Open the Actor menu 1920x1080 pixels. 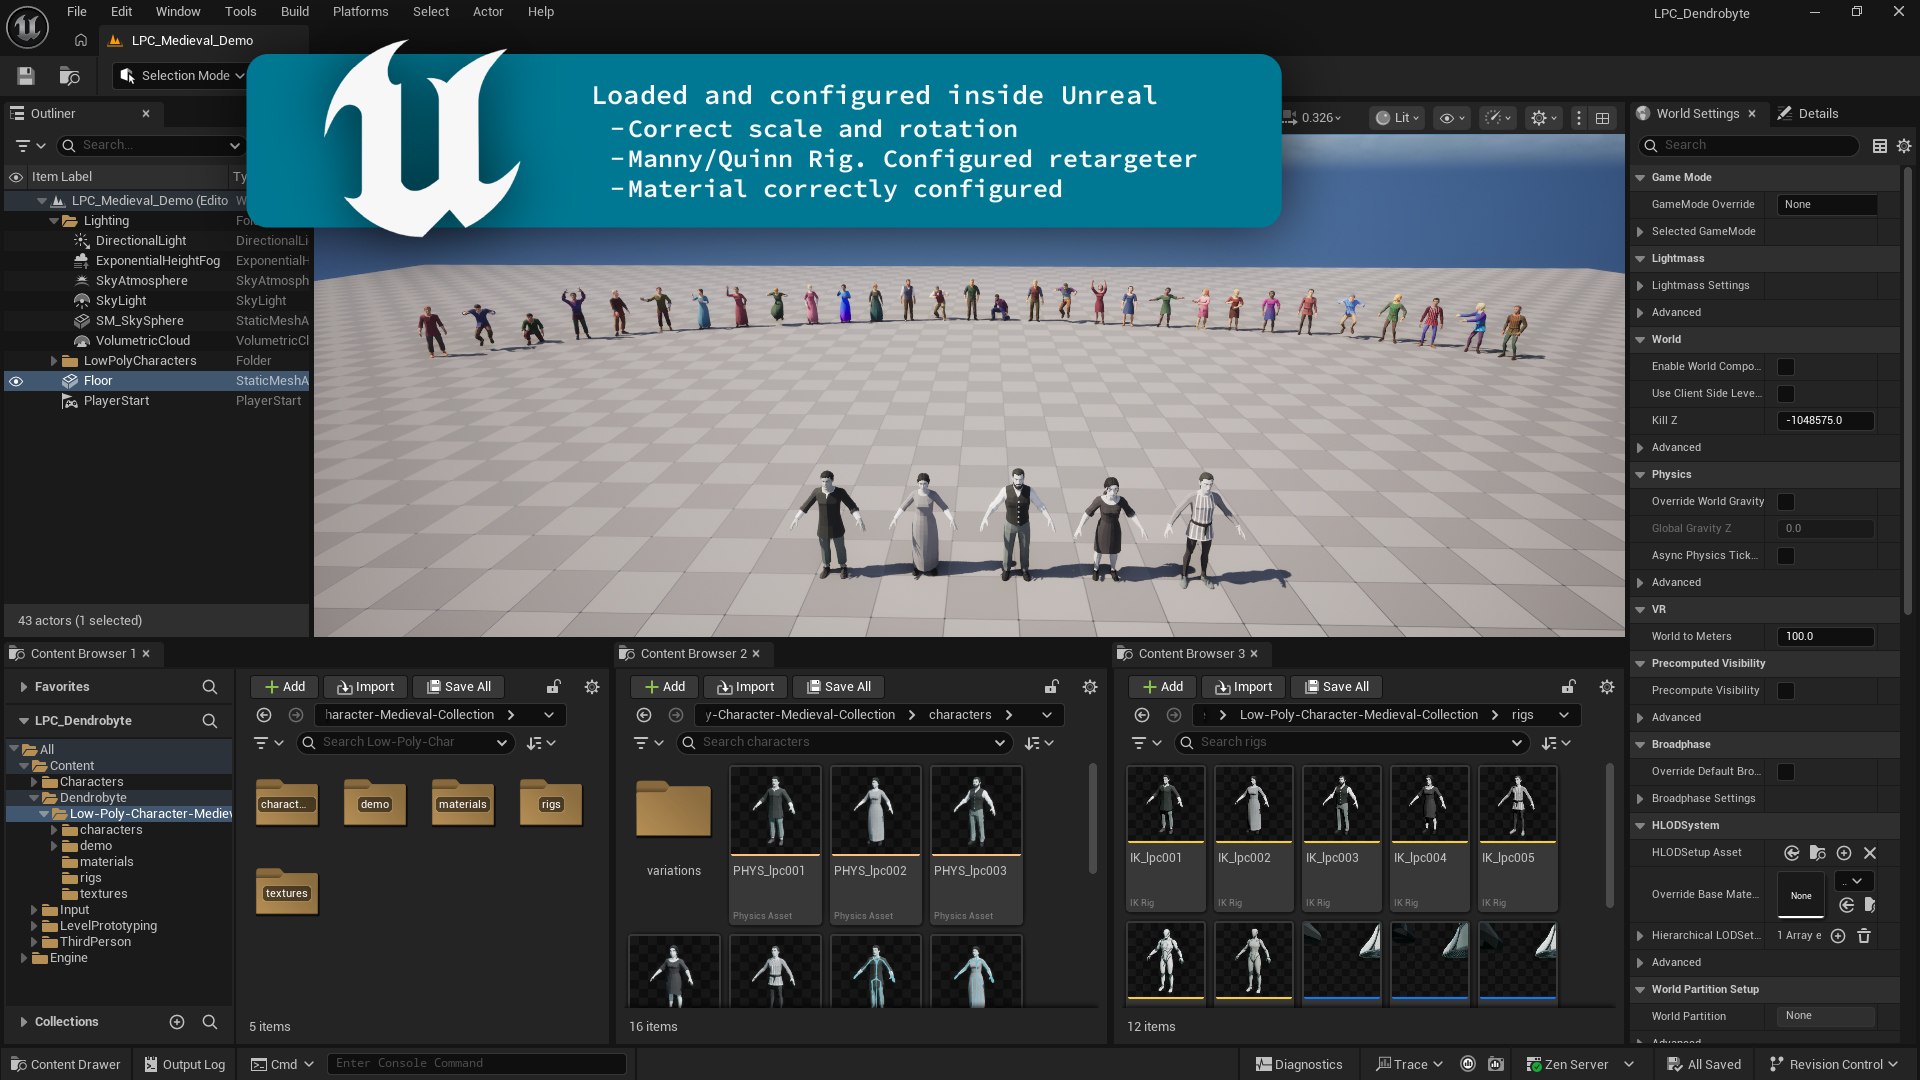point(488,12)
